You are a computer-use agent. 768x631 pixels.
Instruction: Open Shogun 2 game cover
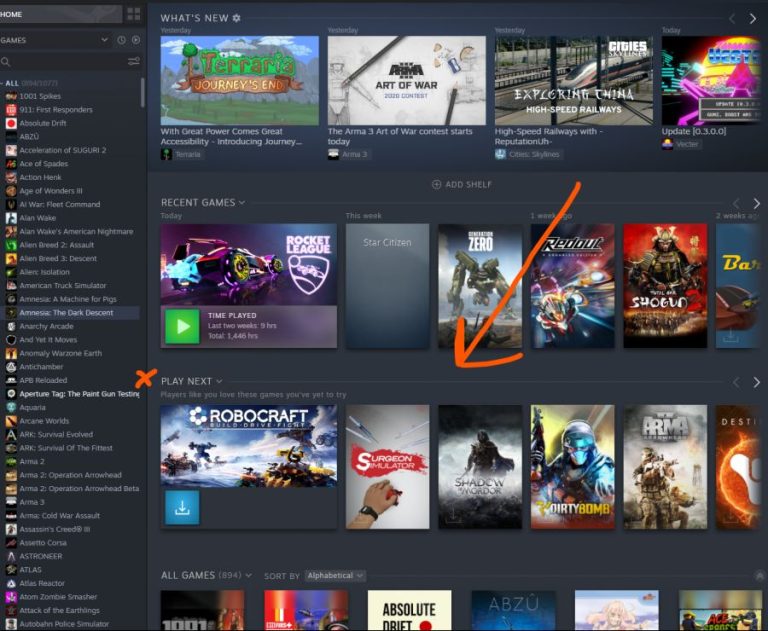[x=665, y=286]
